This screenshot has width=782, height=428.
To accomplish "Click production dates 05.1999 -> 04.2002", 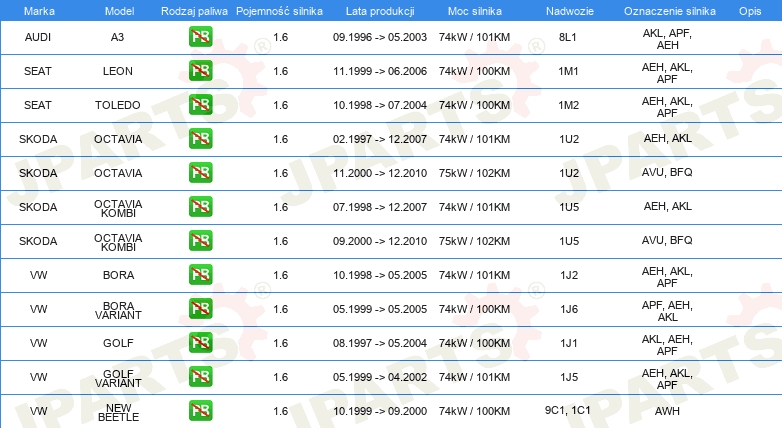I will [x=380, y=377].
